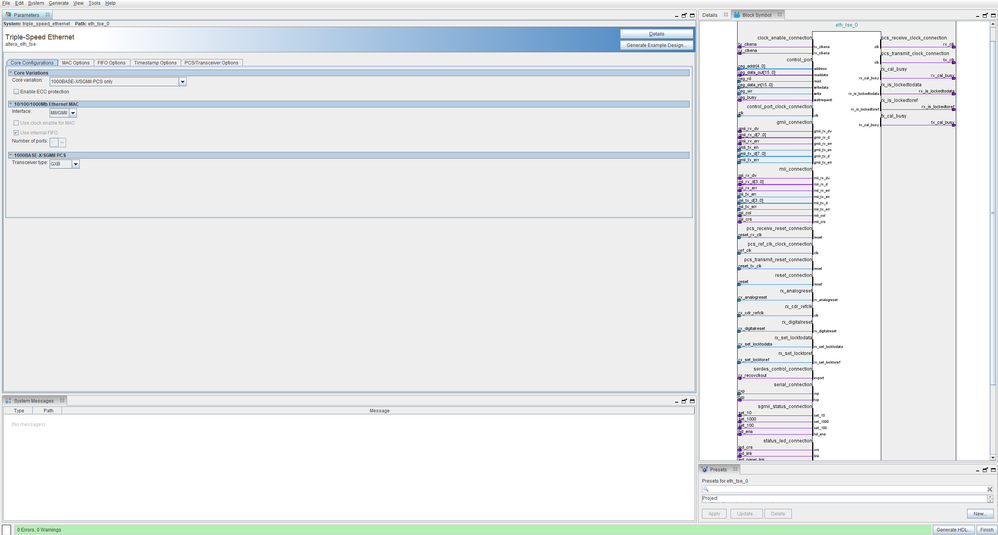This screenshot has height=535, width=998.
Task: Detach the Presets tab via grip icon
Action: point(734,469)
